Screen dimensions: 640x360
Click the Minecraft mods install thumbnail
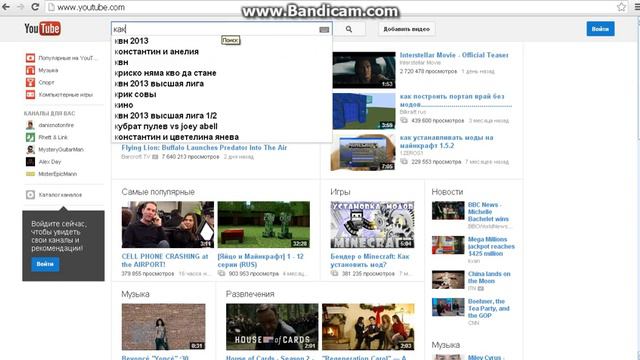(364, 152)
